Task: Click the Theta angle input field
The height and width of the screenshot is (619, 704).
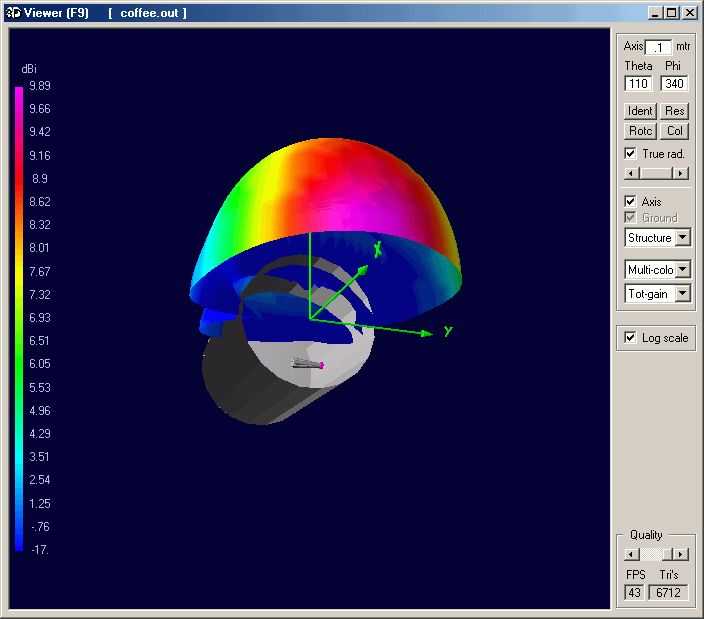Action: pyautogui.click(x=638, y=84)
